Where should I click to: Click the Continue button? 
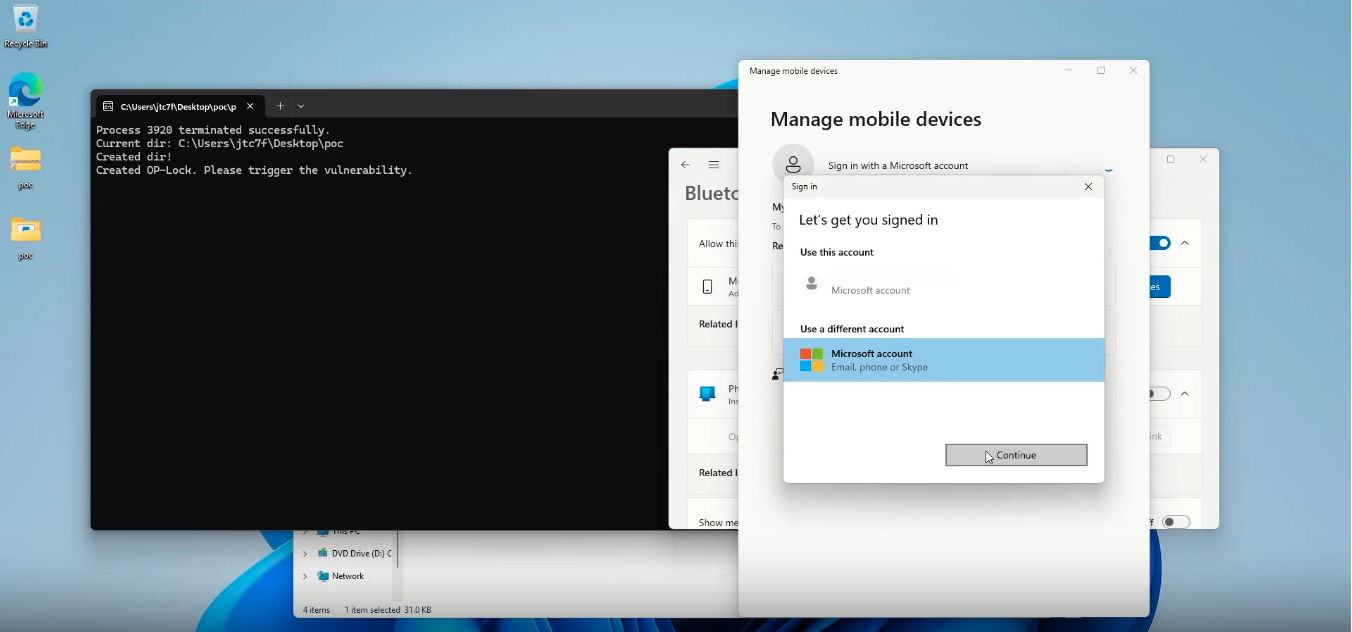[x=1016, y=455]
